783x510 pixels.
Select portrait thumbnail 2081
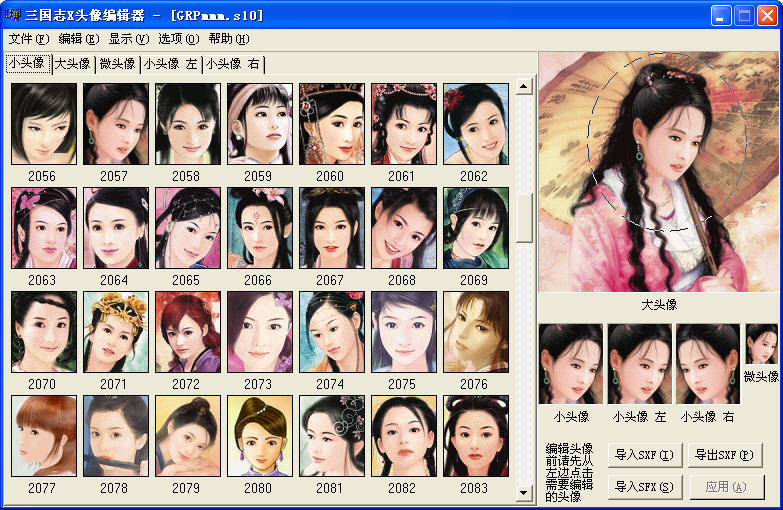pyautogui.click(x=332, y=436)
